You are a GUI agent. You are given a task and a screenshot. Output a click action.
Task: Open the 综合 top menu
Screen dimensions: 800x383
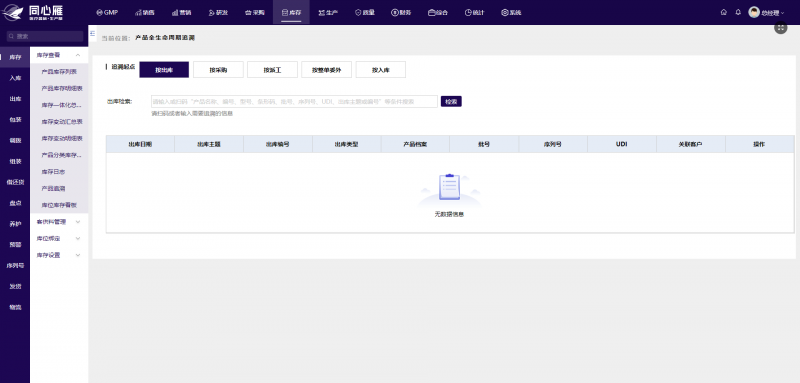(x=438, y=12)
